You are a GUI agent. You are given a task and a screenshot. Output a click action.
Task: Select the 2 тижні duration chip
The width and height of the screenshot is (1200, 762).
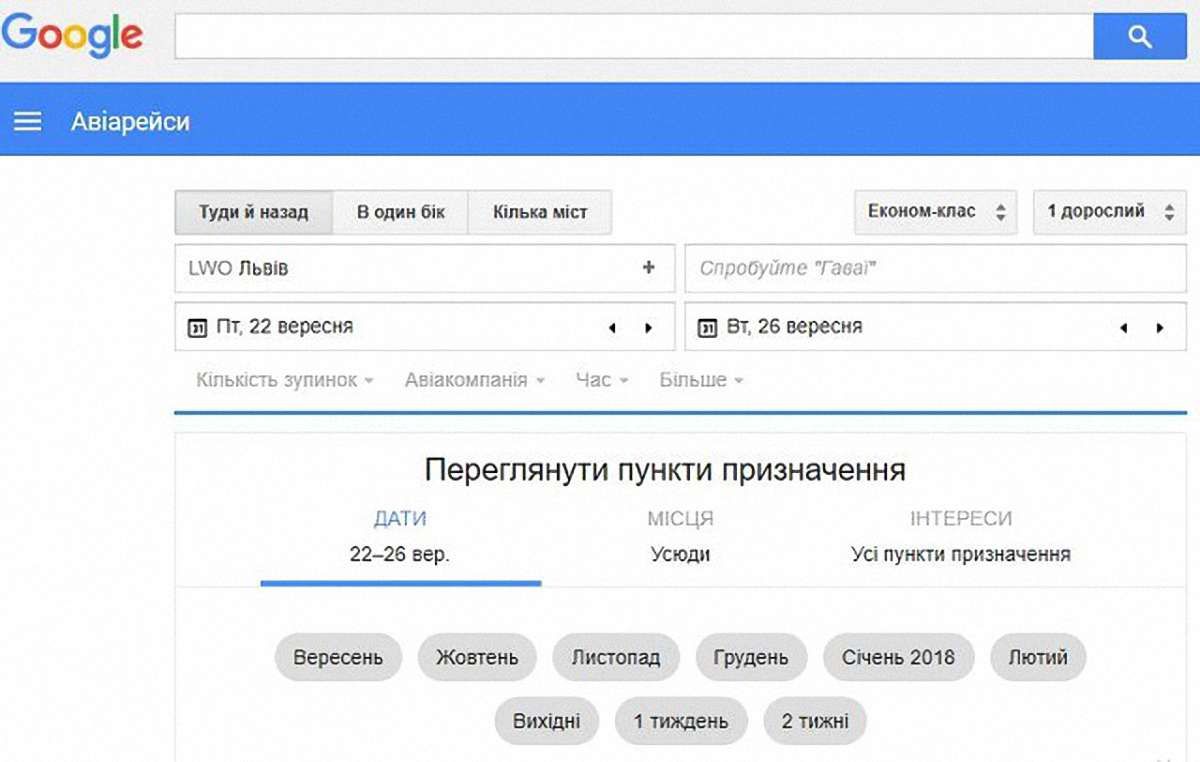point(815,721)
